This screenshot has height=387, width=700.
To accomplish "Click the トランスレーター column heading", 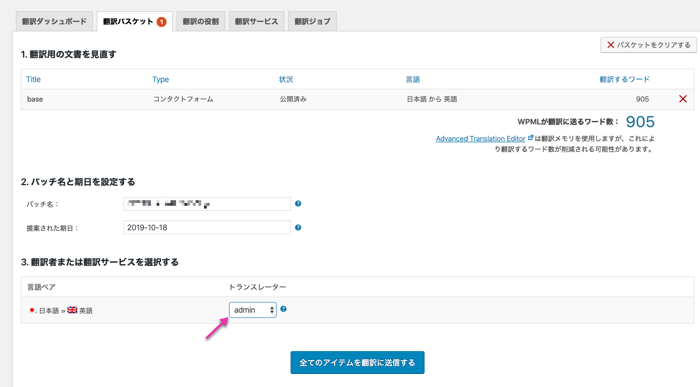I will [257, 287].
